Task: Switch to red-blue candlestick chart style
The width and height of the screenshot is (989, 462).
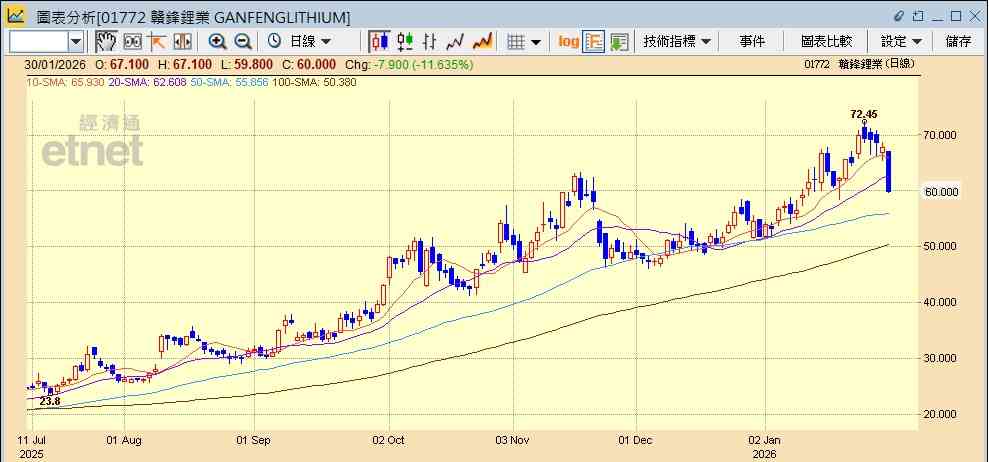Action: click(x=379, y=42)
